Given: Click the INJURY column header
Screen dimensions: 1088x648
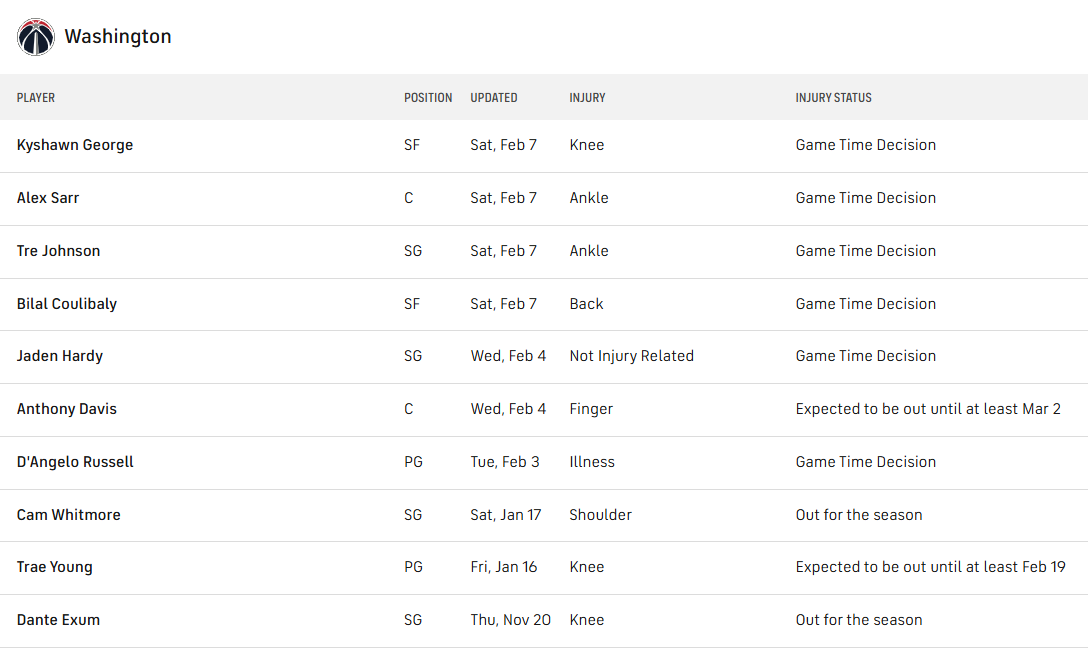Looking at the screenshot, I should (x=587, y=98).
